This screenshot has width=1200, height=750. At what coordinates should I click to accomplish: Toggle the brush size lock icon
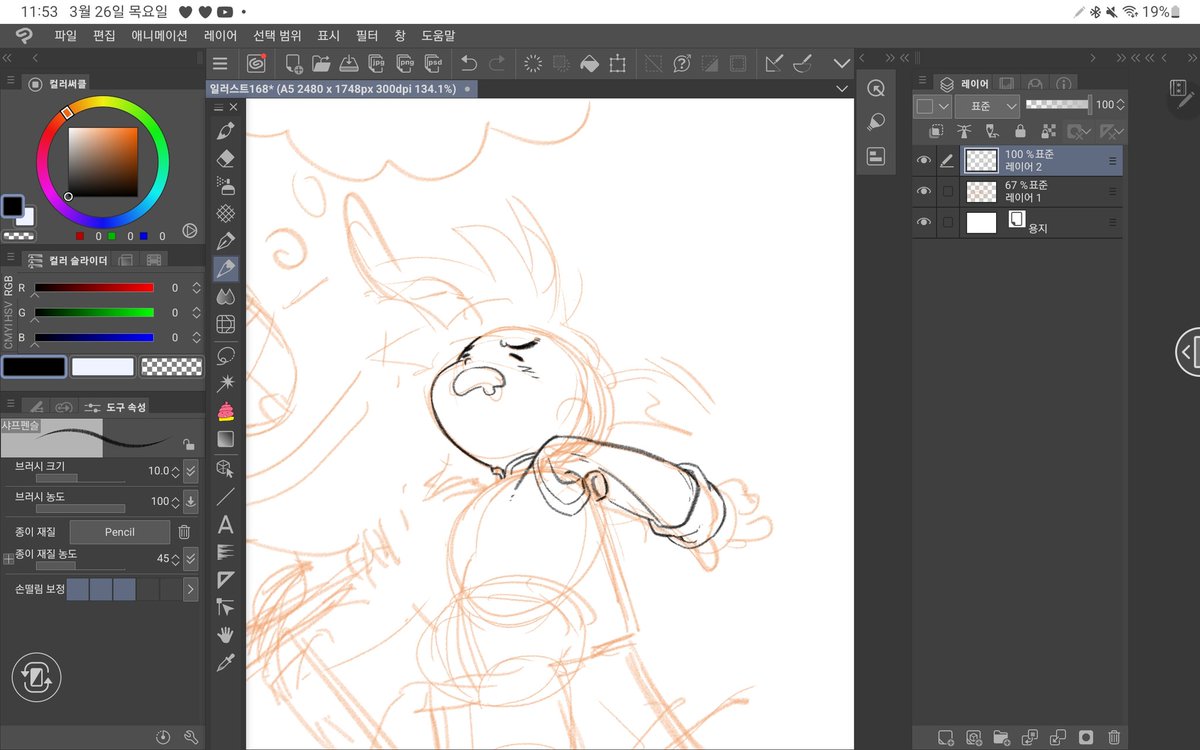(x=188, y=444)
